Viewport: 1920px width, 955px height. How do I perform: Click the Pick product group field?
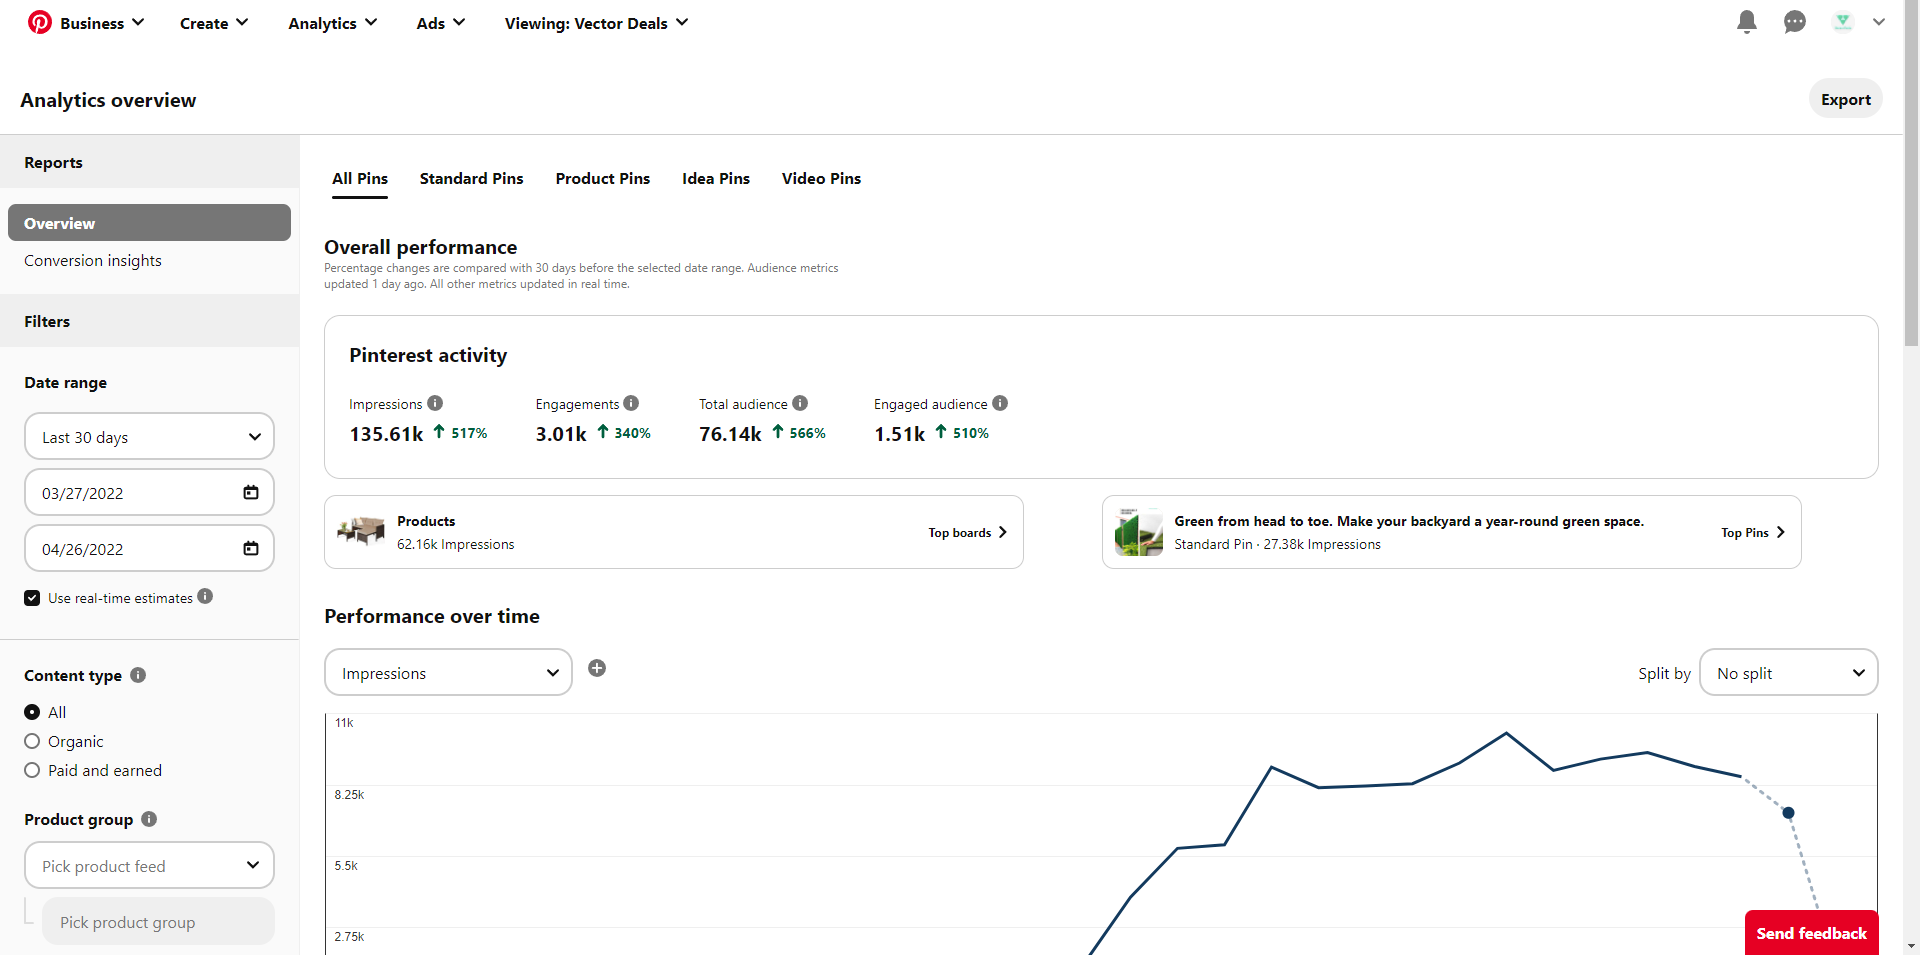158,922
